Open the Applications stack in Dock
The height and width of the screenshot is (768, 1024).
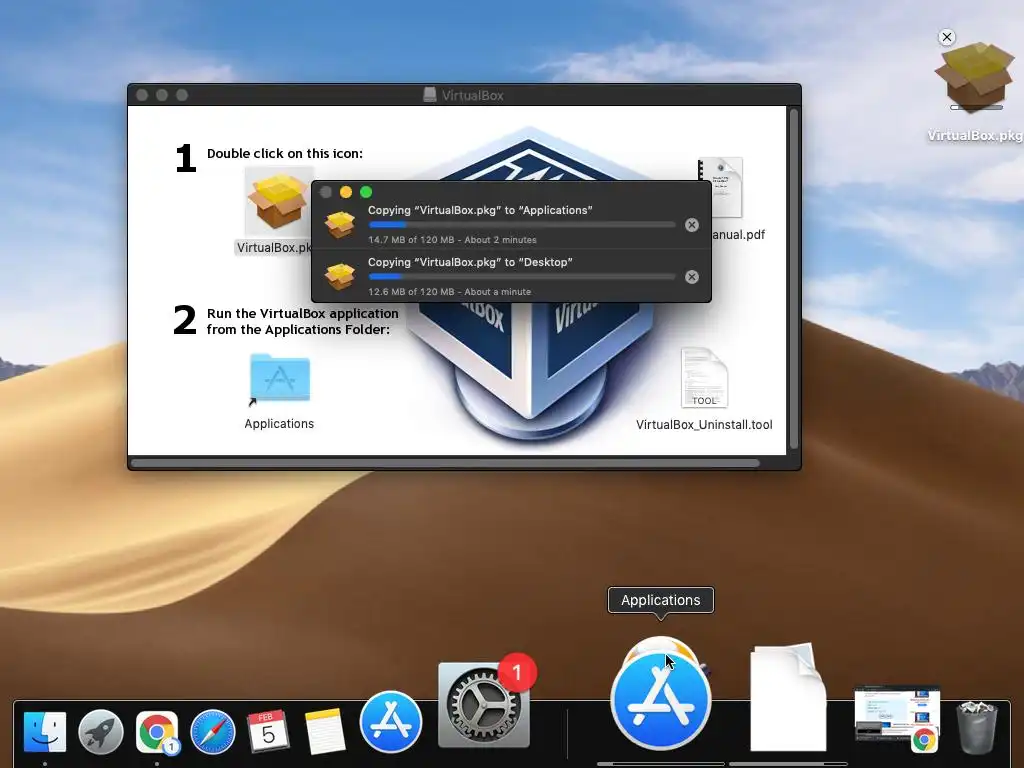(661, 699)
